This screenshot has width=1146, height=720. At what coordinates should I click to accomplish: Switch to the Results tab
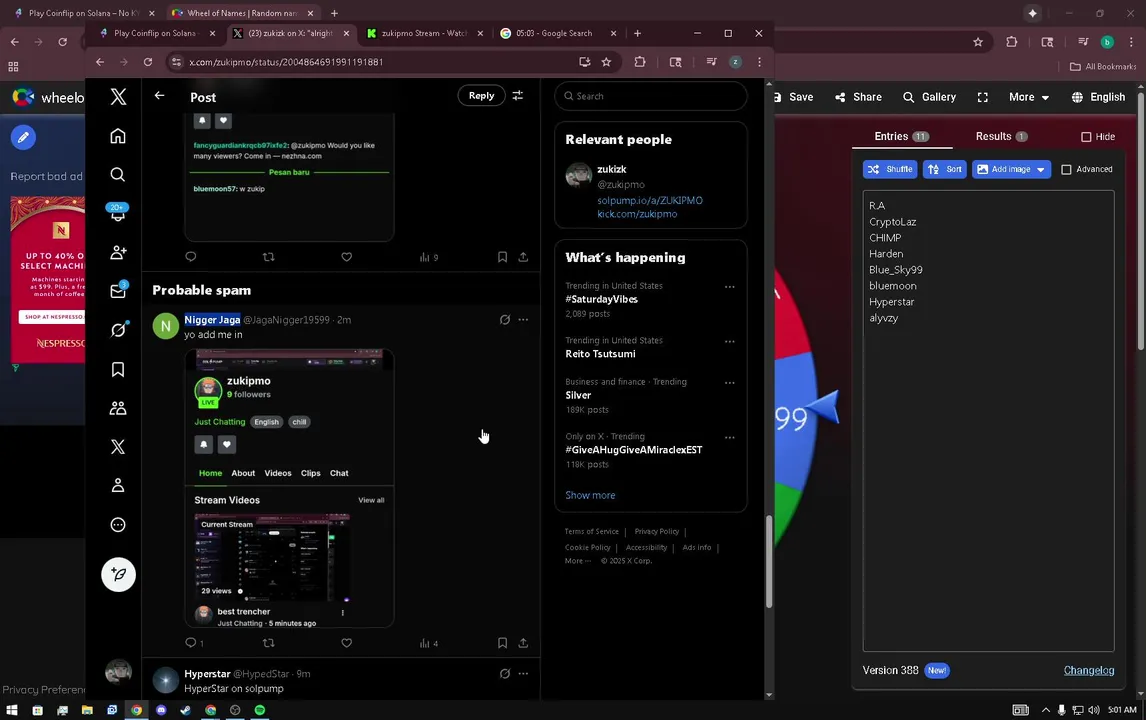1001,137
